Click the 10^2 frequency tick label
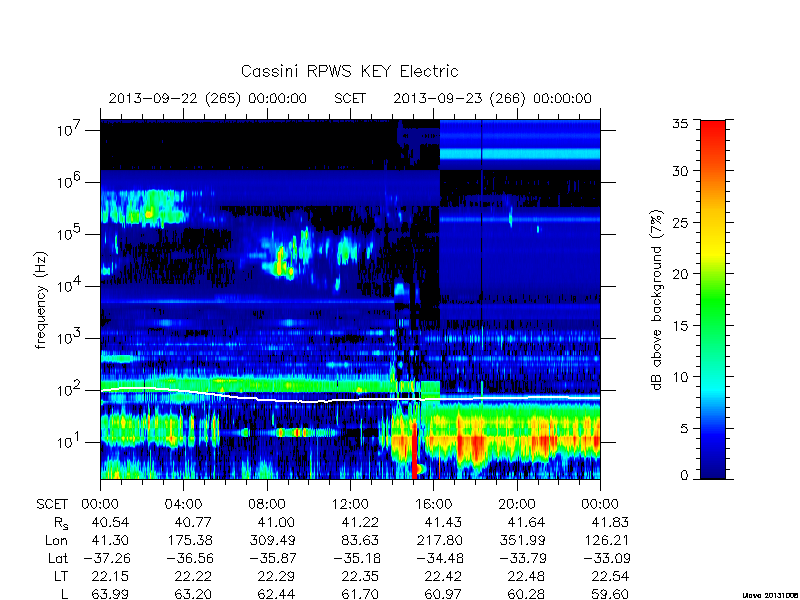Screen dimensions: 800x600 [x=70, y=389]
